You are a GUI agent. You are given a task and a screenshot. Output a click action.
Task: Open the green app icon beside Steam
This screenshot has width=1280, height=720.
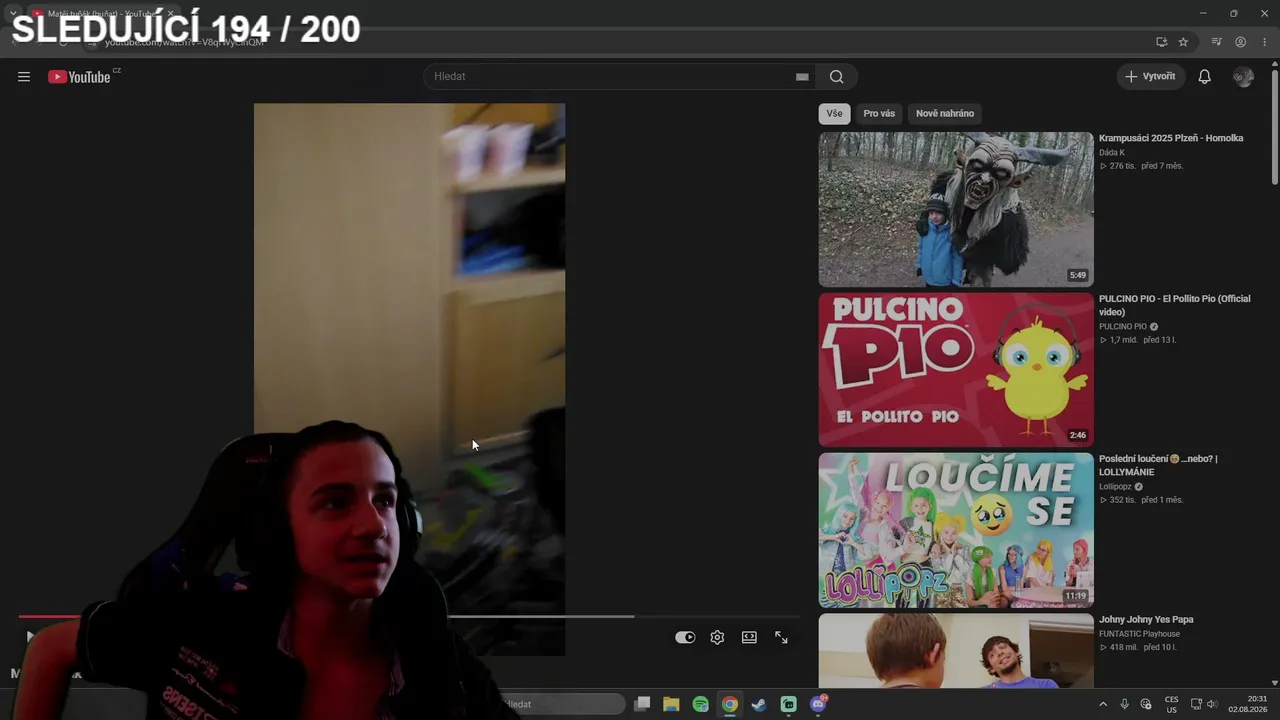tap(789, 704)
